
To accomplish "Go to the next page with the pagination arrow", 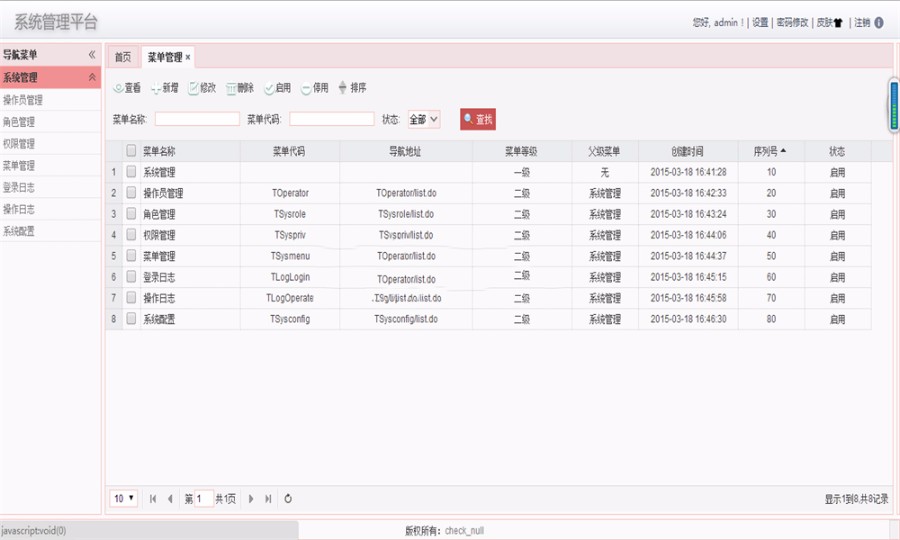I will pos(251,498).
